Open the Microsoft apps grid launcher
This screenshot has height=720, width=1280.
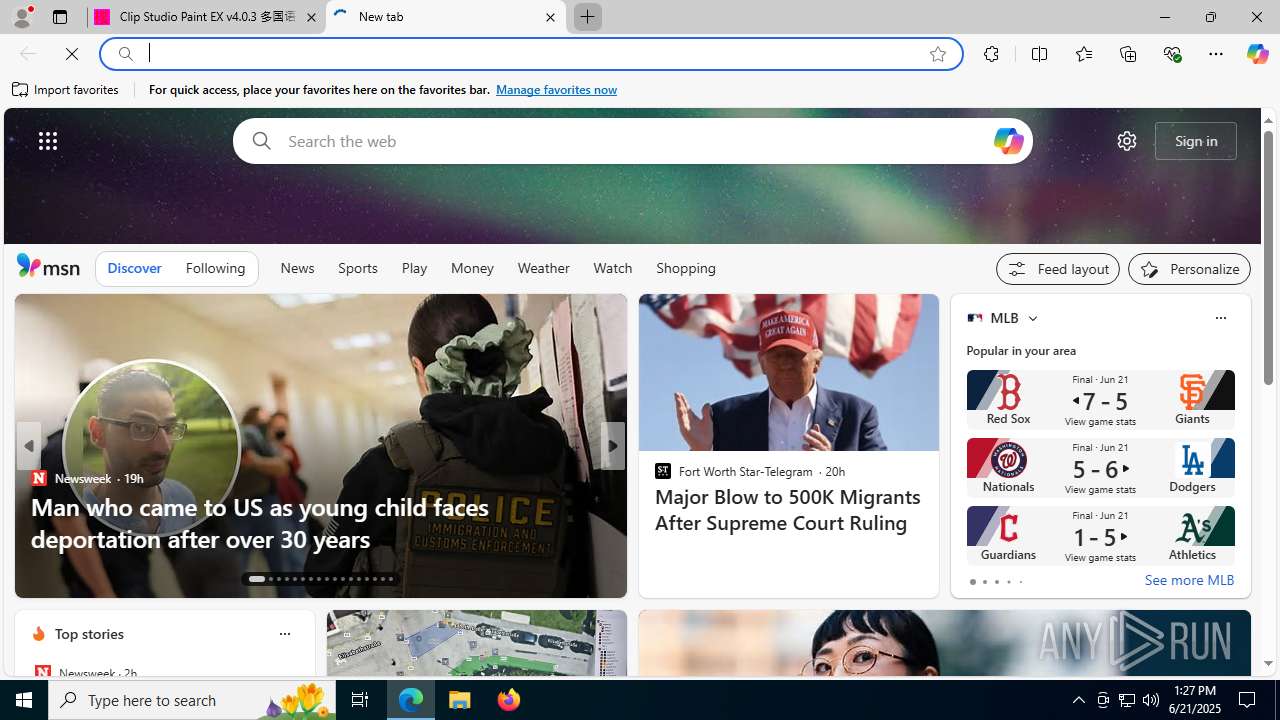[x=47, y=141]
